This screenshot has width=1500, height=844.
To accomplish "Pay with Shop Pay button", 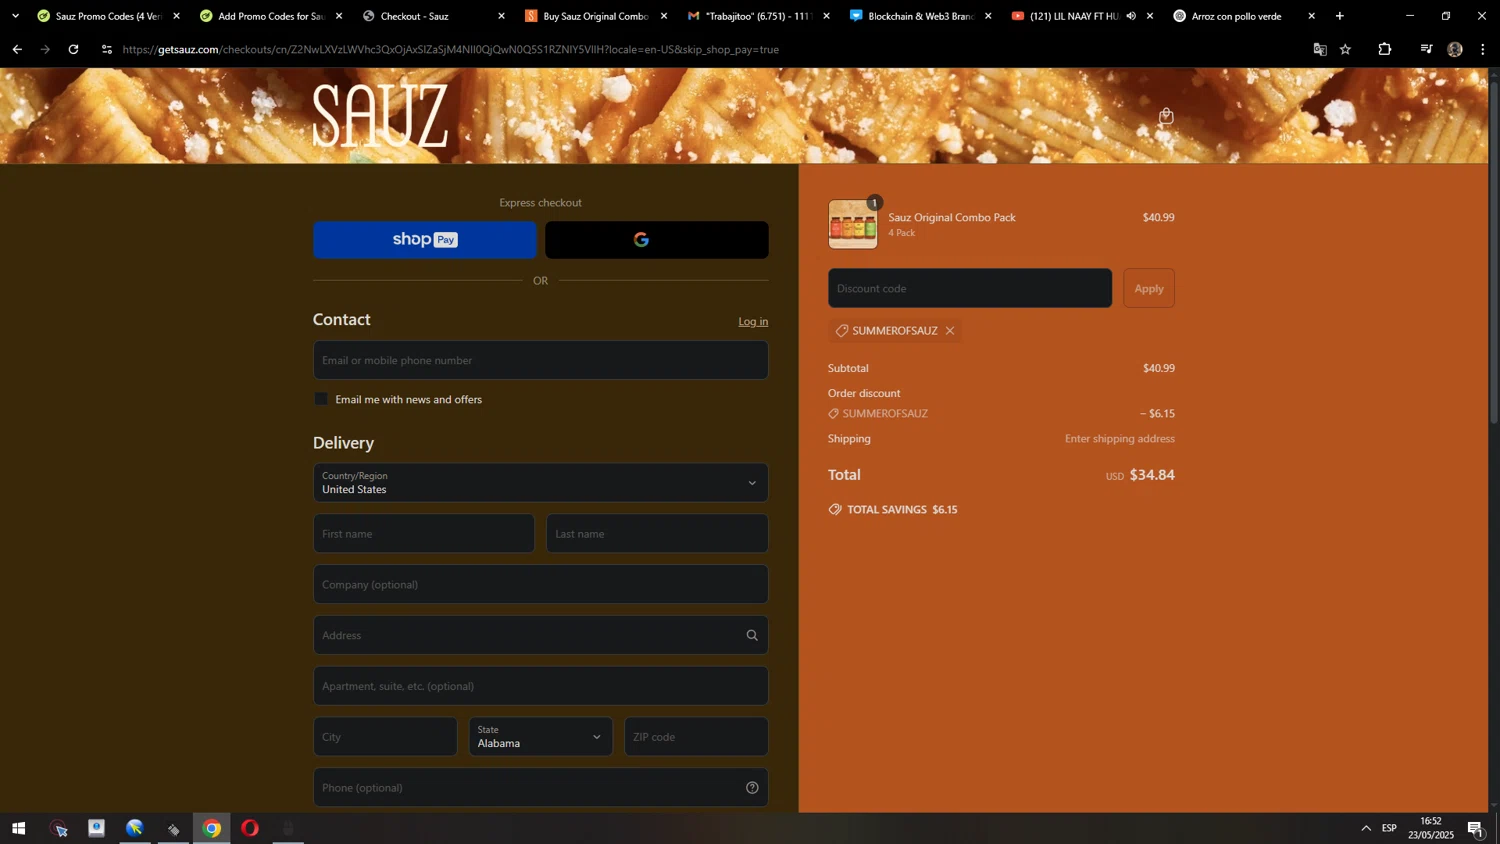I will (x=425, y=240).
